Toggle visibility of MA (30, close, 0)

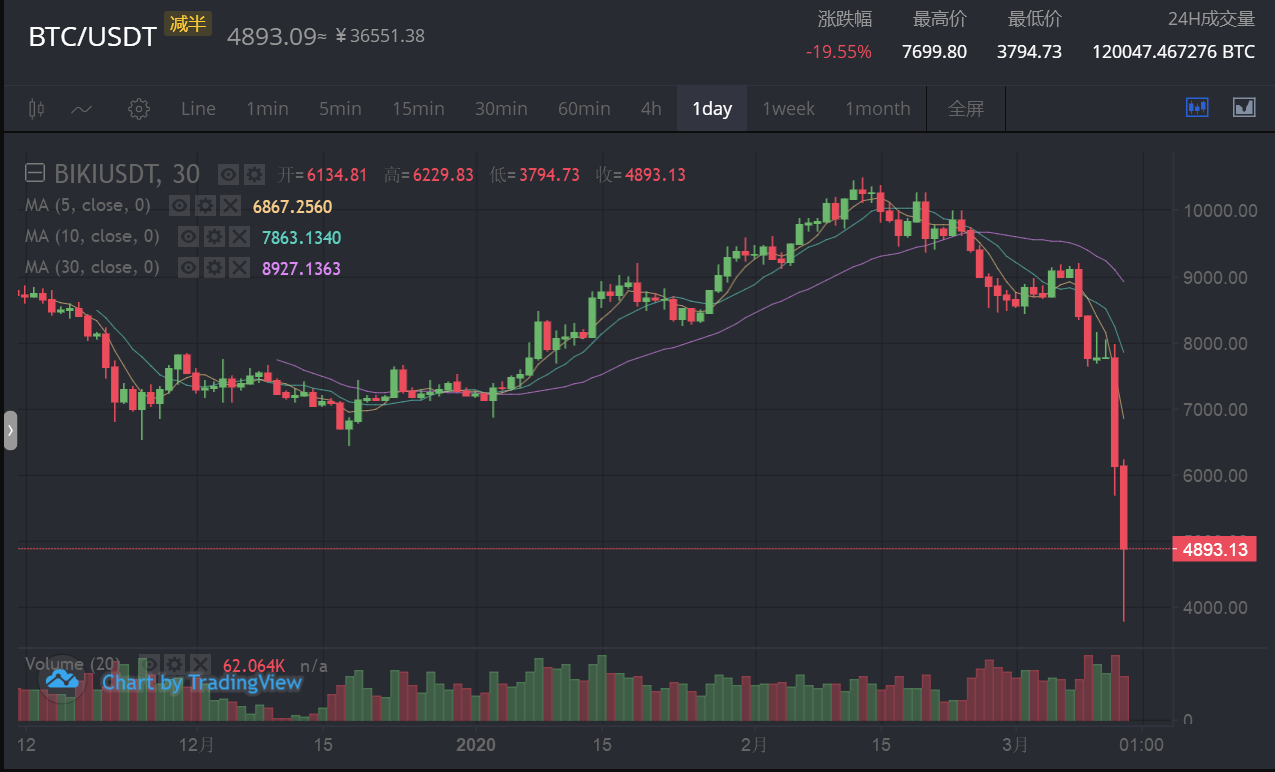pyautogui.click(x=189, y=268)
